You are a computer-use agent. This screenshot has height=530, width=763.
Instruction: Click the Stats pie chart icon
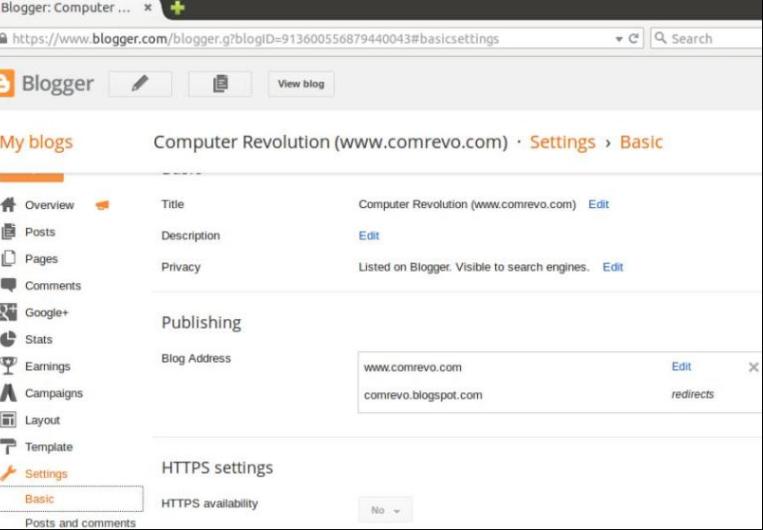pos(8,339)
